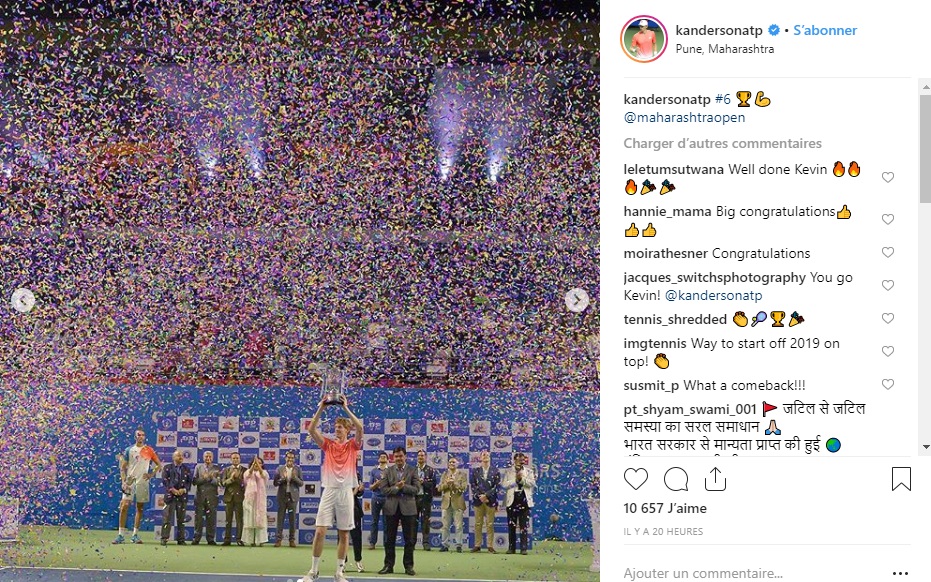Open the #6 hashtag link

[x=723, y=99]
